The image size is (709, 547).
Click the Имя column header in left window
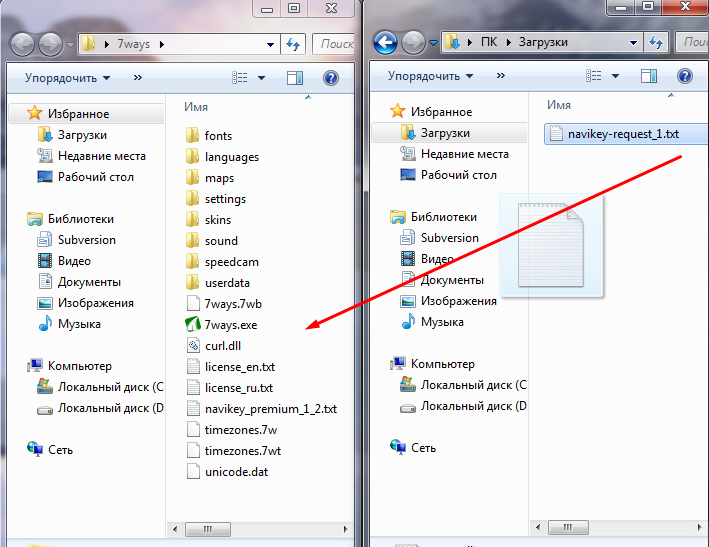(197, 106)
